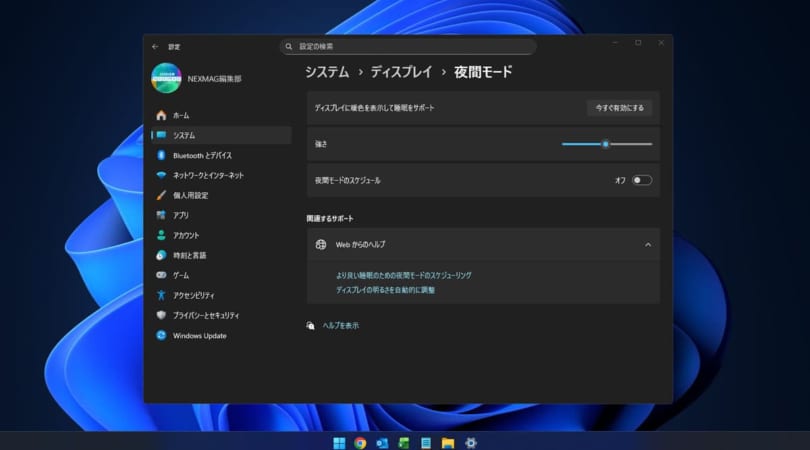This screenshot has width=810, height=450.
Task: Open File Explorer from the taskbar
Action: (x=448, y=442)
